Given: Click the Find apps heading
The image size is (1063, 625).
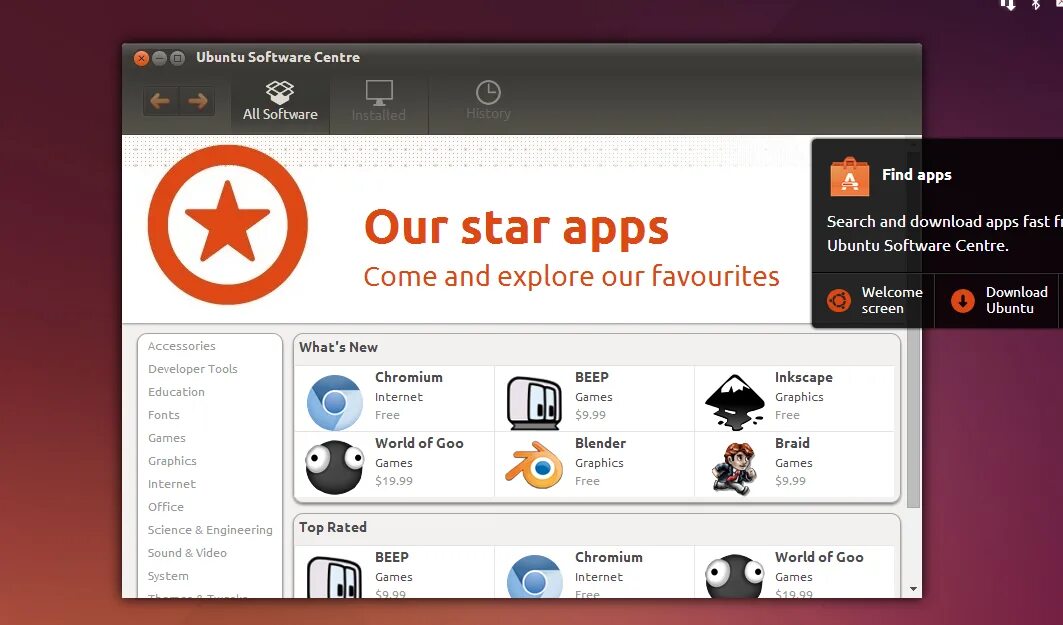Looking at the screenshot, I should click(x=917, y=175).
